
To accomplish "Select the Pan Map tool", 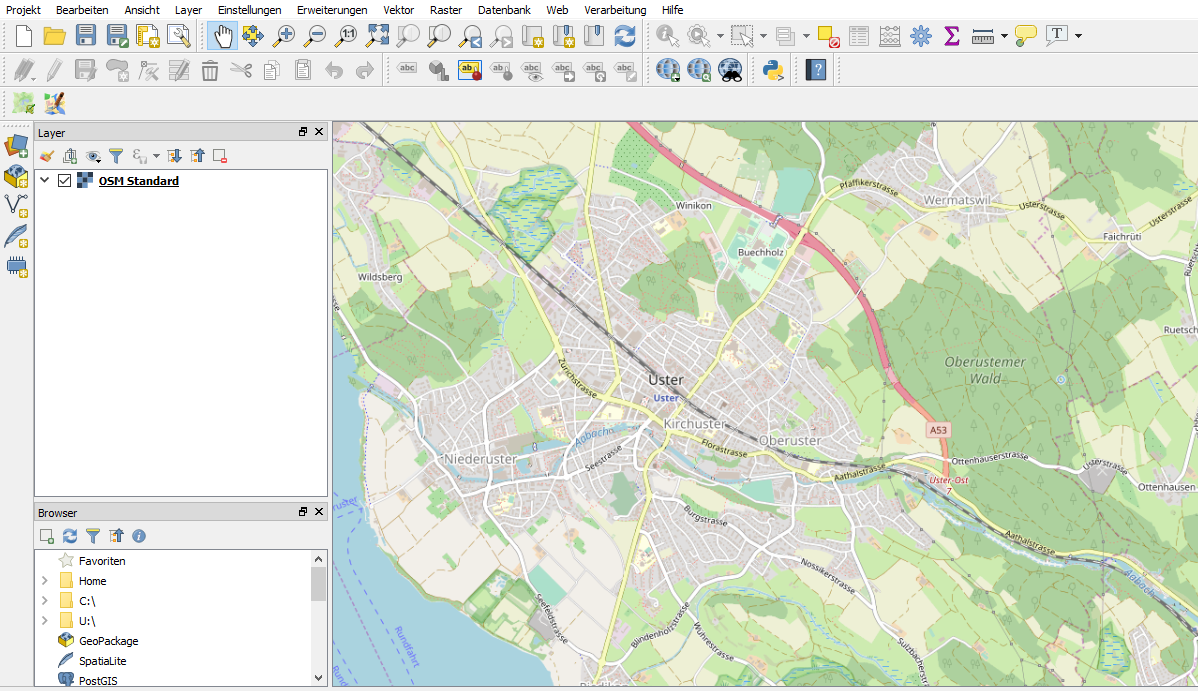I will pos(223,35).
